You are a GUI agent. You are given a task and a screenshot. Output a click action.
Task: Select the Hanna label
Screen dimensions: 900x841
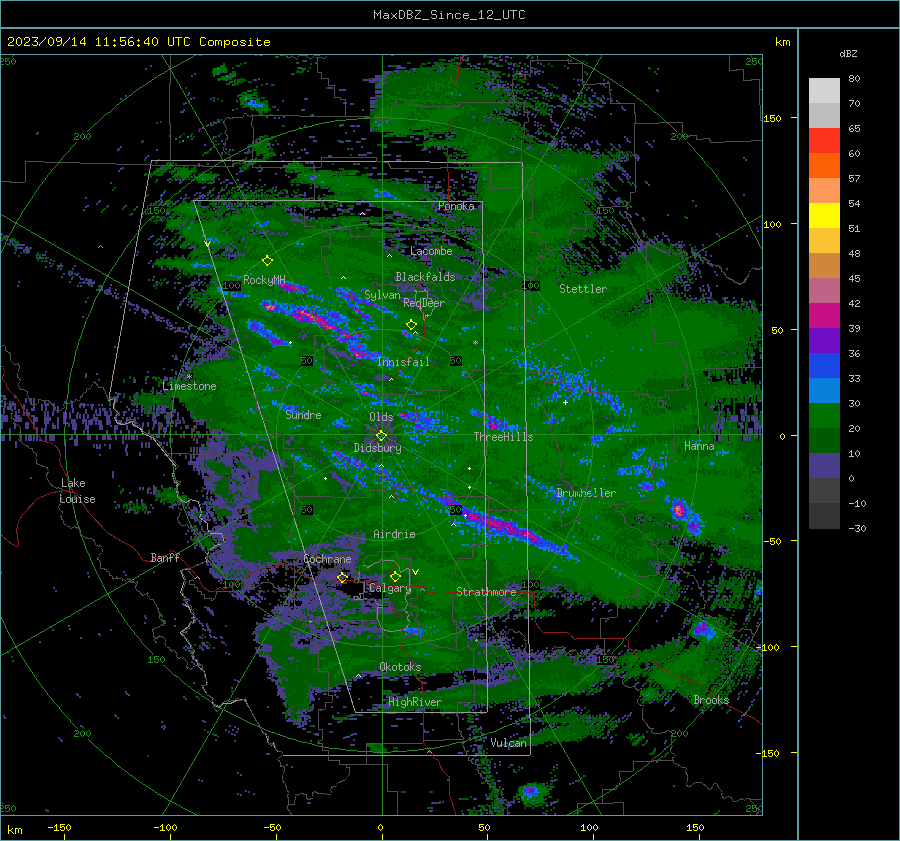pyautogui.click(x=699, y=446)
